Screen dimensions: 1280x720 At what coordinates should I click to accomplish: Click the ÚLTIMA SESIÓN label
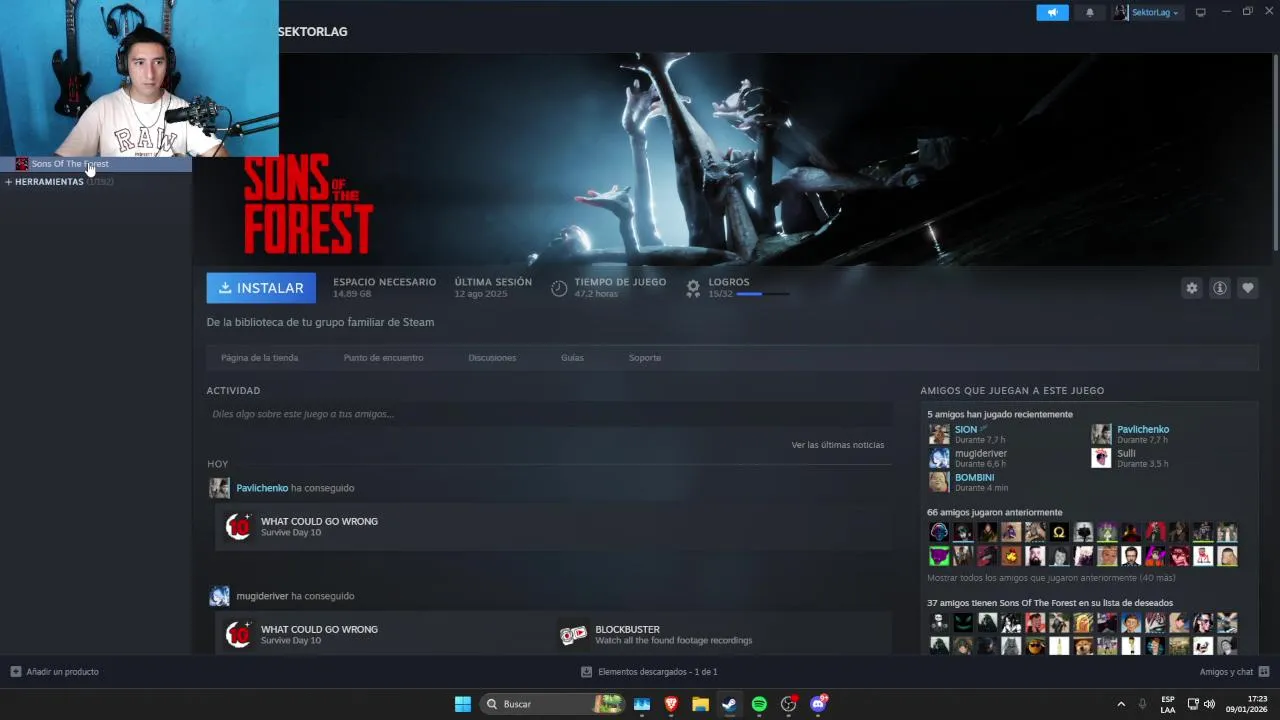[493, 282]
